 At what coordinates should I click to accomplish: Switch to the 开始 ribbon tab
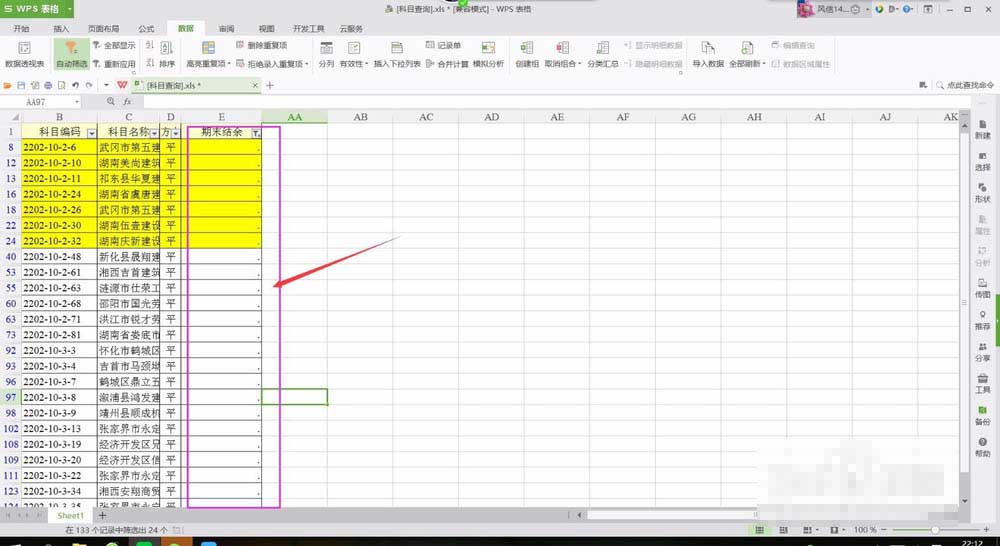point(21,29)
